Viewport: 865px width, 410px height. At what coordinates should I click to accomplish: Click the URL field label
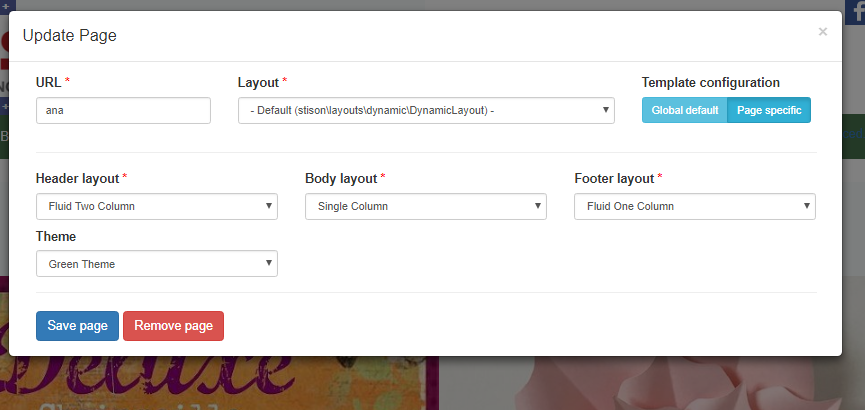pyautogui.click(x=49, y=83)
